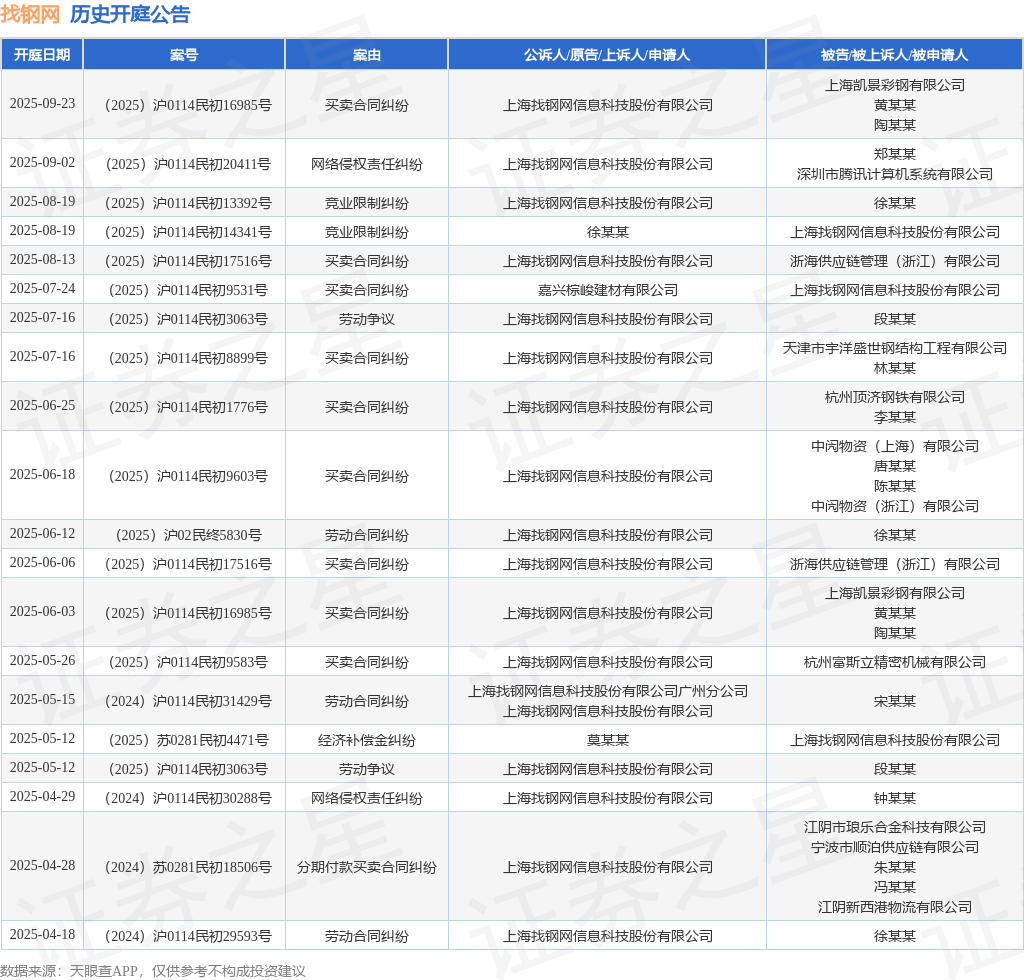This screenshot has width=1024, height=980.
Task: Click date cell 2025-06-12
Action: point(42,533)
